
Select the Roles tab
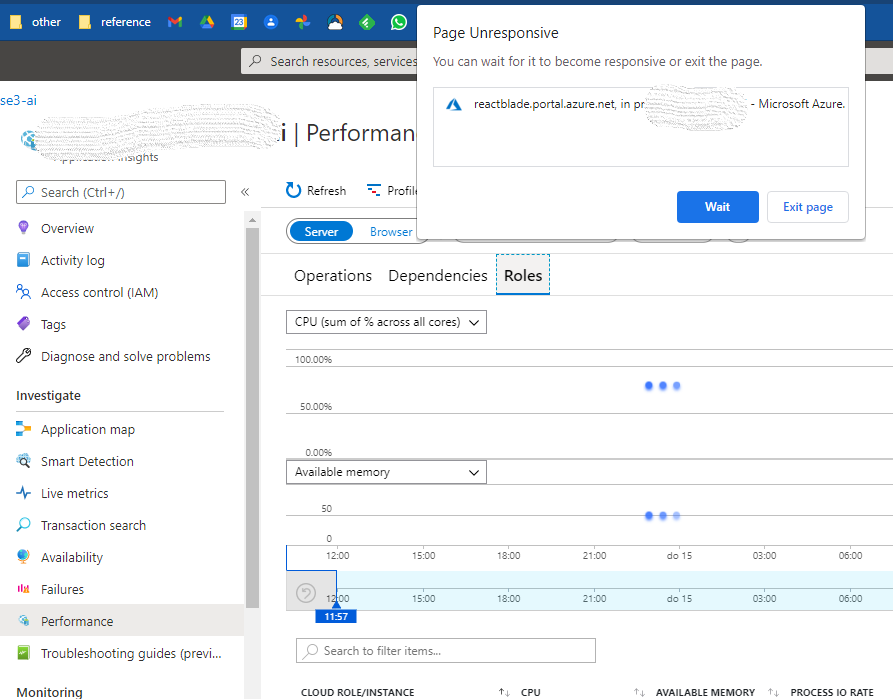click(523, 275)
